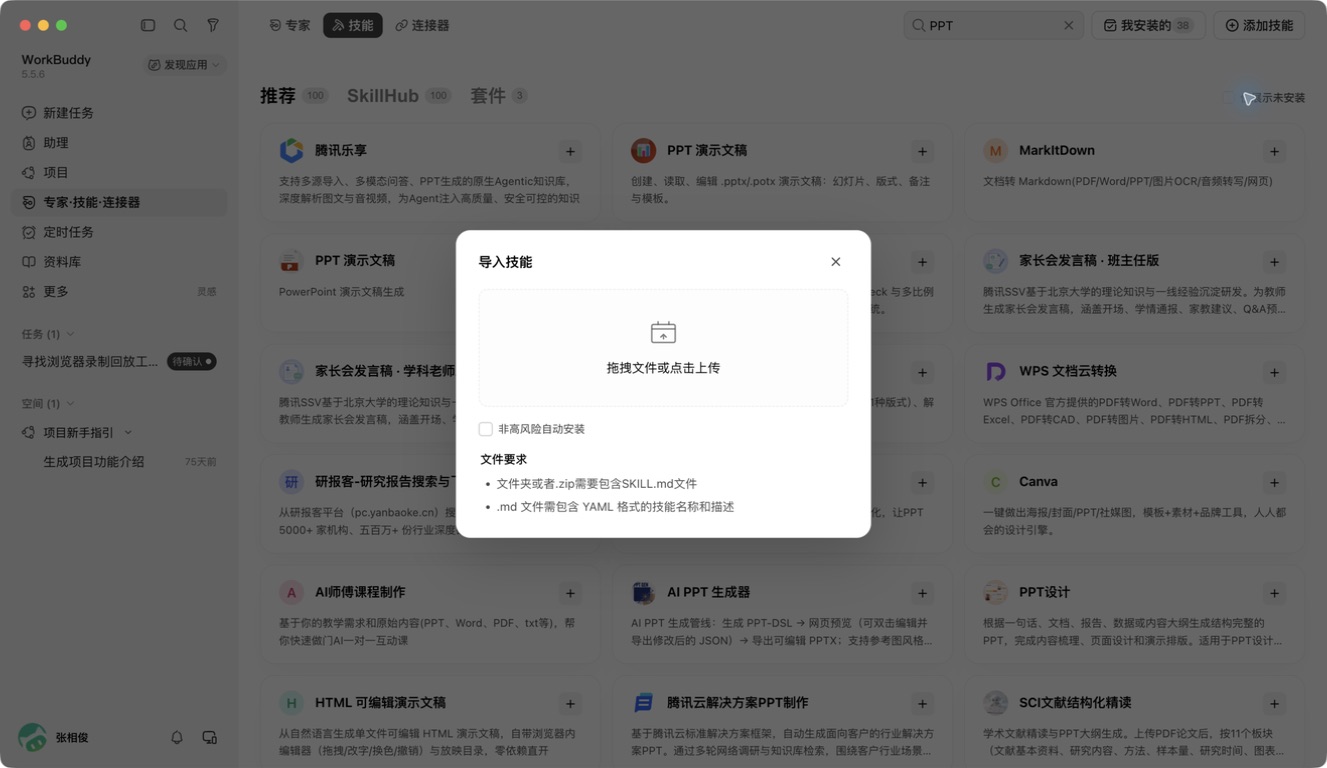The image size is (1327, 768).
Task: Add AI师傅课程制作 skill
Action: (x=570, y=594)
